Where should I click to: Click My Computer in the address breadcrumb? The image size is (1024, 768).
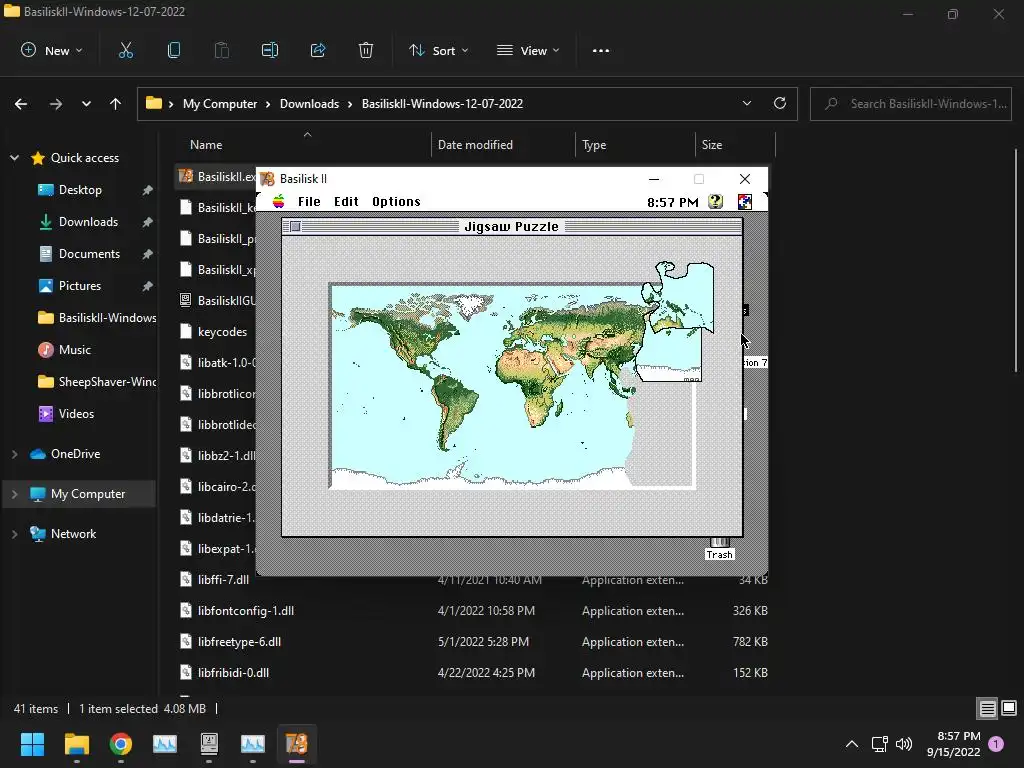click(220, 104)
